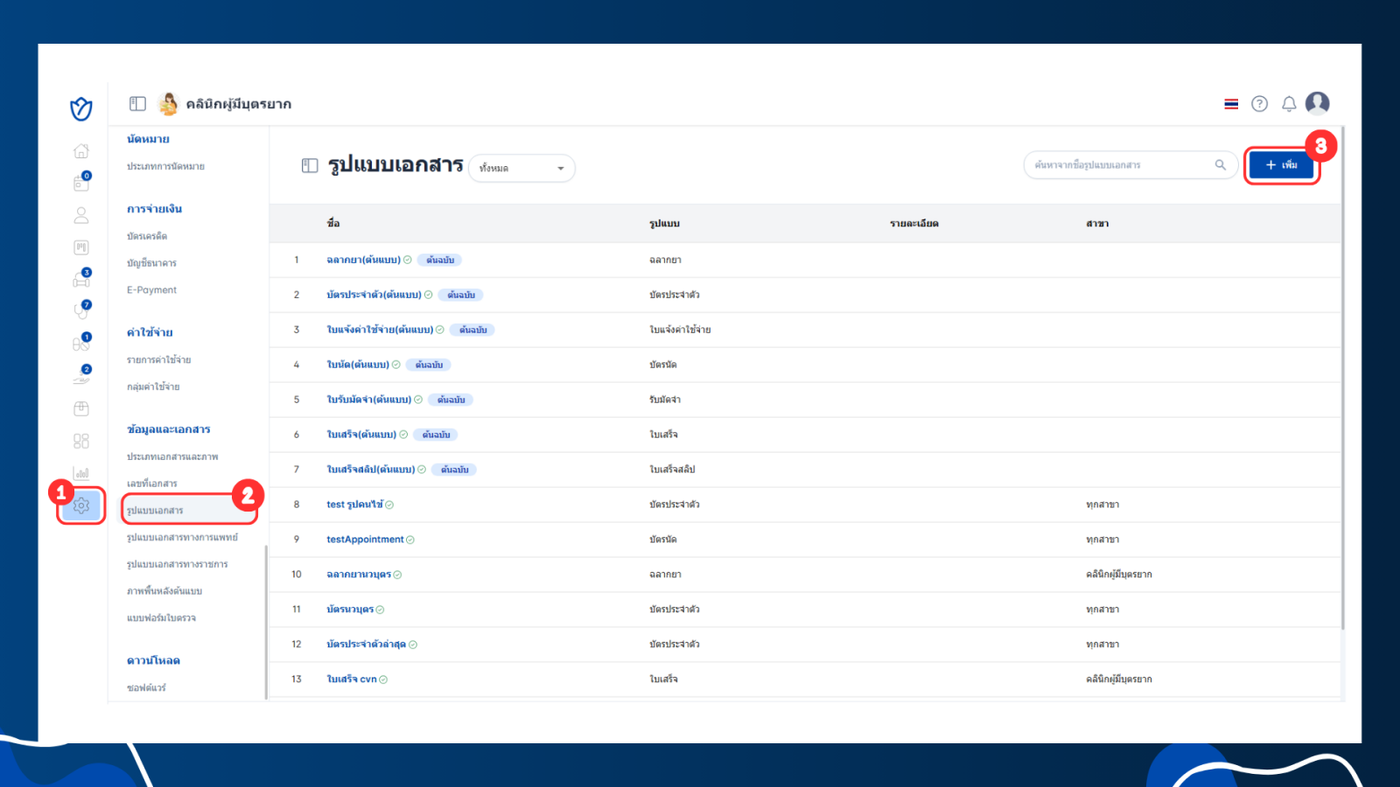The height and width of the screenshot is (787, 1400).
Task: Click the green check icon beside บัตรนวบุตร
Action: point(380,610)
